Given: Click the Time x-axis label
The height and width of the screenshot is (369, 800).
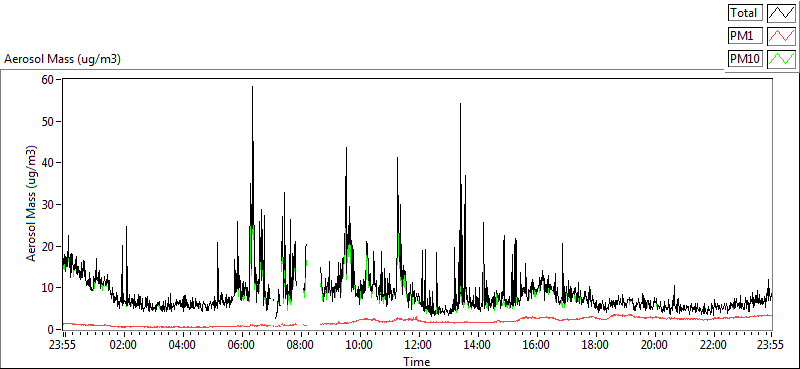Looking at the screenshot, I should pyautogui.click(x=417, y=362).
